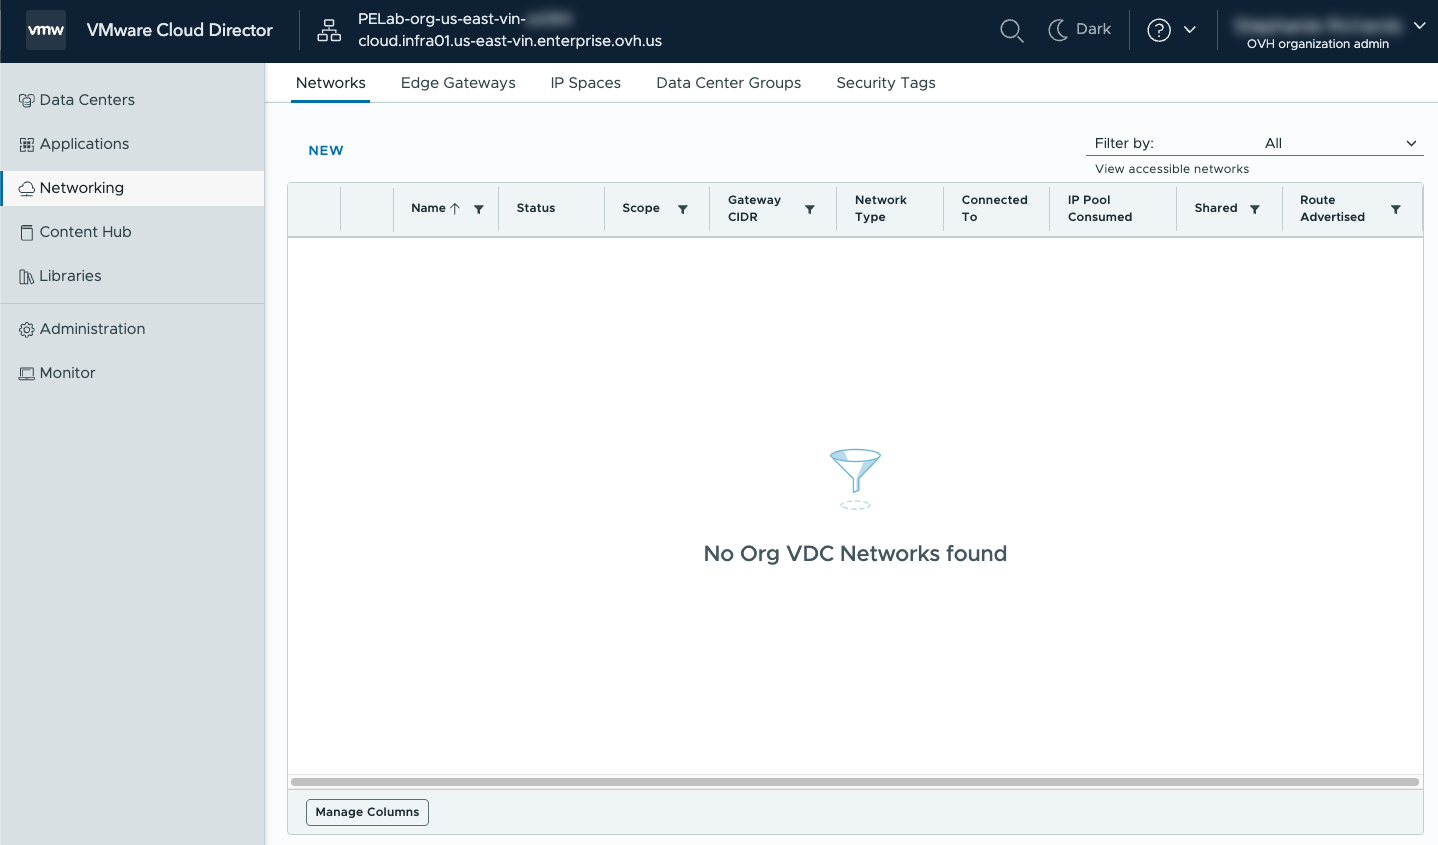Image resolution: width=1438 pixels, height=845 pixels.
Task: Click the organization name in header
Action: [x=465, y=19]
